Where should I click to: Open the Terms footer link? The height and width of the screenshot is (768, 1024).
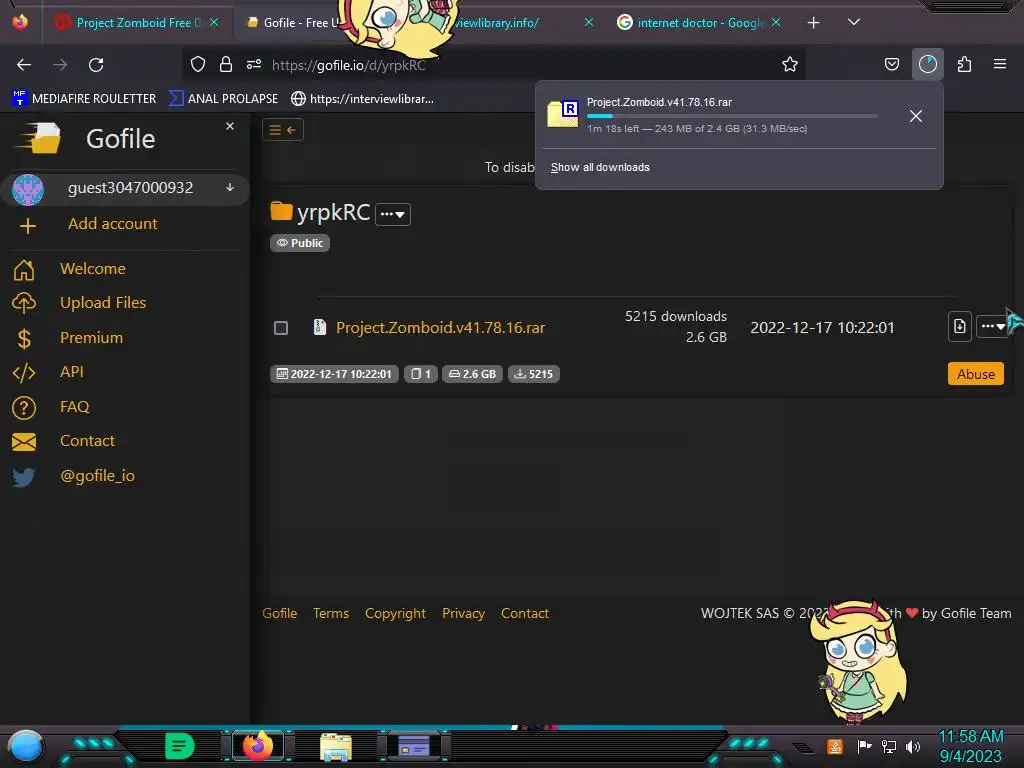point(330,614)
